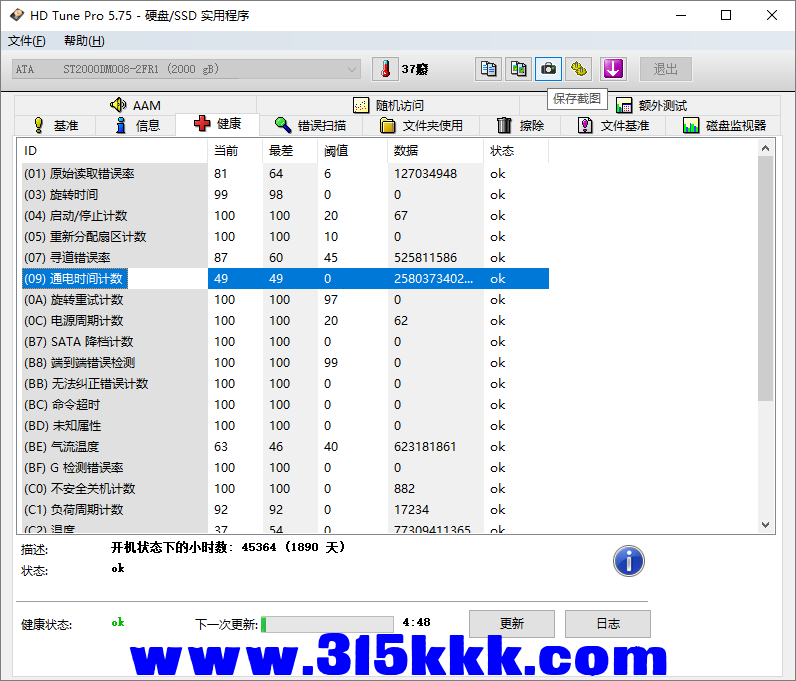Select row (C0) 不安全关机计数
The width and height of the screenshot is (796, 681).
pyautogui.click(x=285, y=489)
